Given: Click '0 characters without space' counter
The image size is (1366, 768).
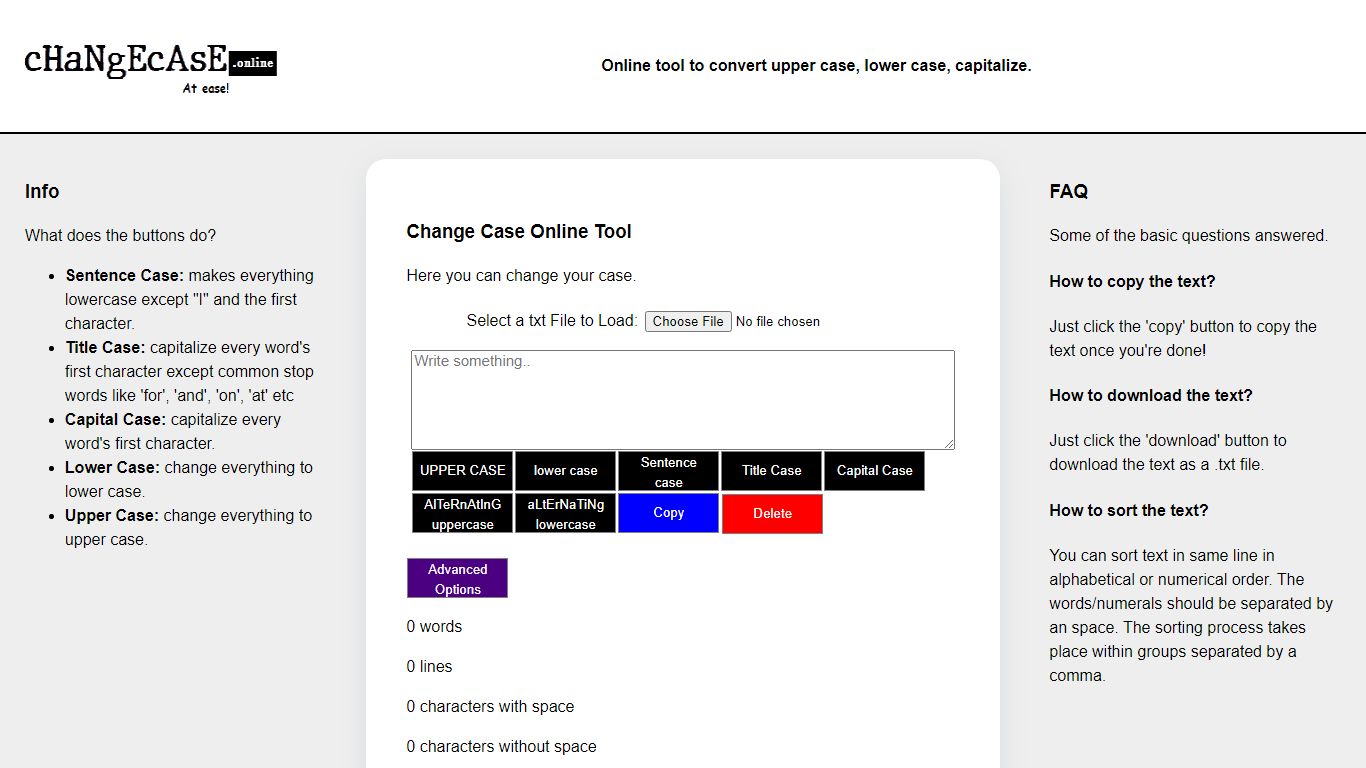Looking at the screenshot, I should tap(501, 746).
